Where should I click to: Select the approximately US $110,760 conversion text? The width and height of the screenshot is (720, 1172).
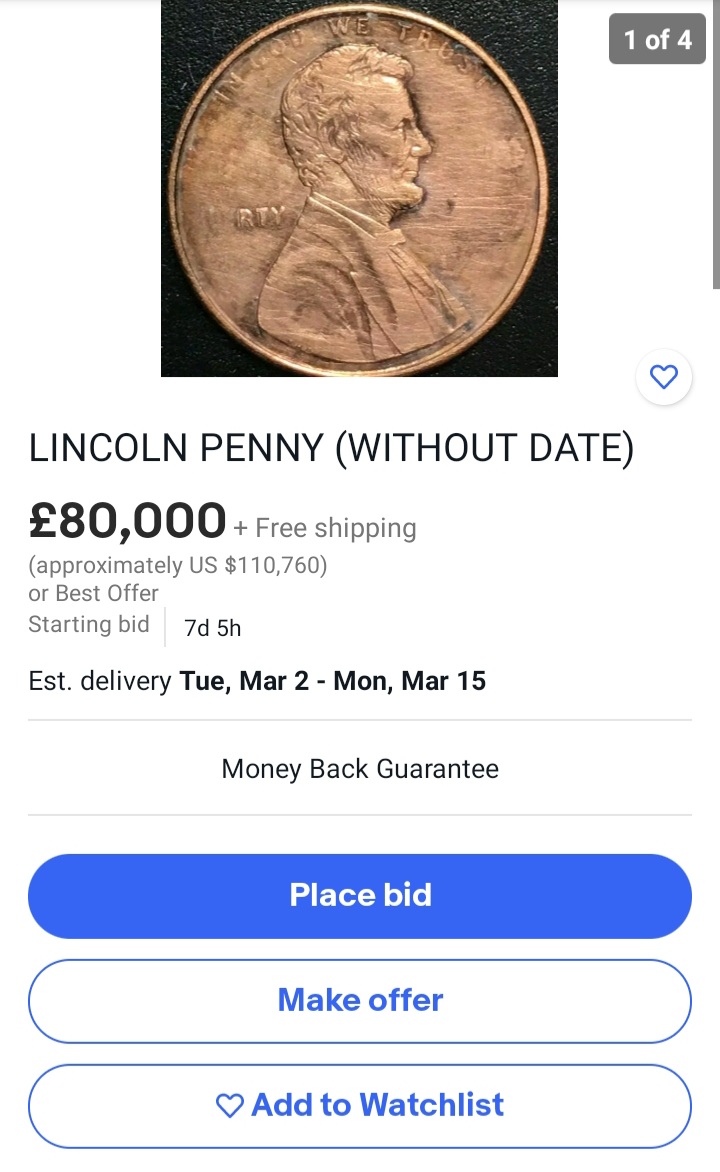(178, 565)
